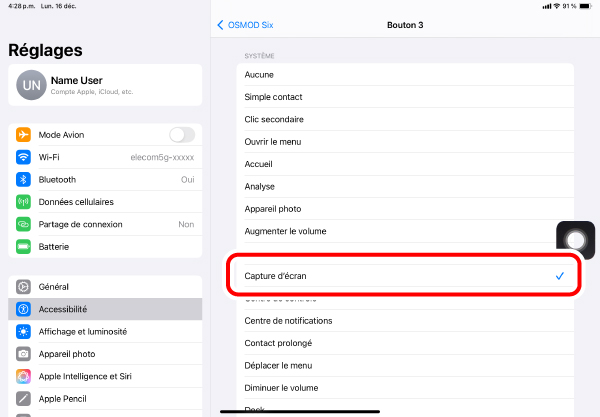Tap the Affichage et luminosité icon
Screen dimensions: 600x417
tap(24, 332)
